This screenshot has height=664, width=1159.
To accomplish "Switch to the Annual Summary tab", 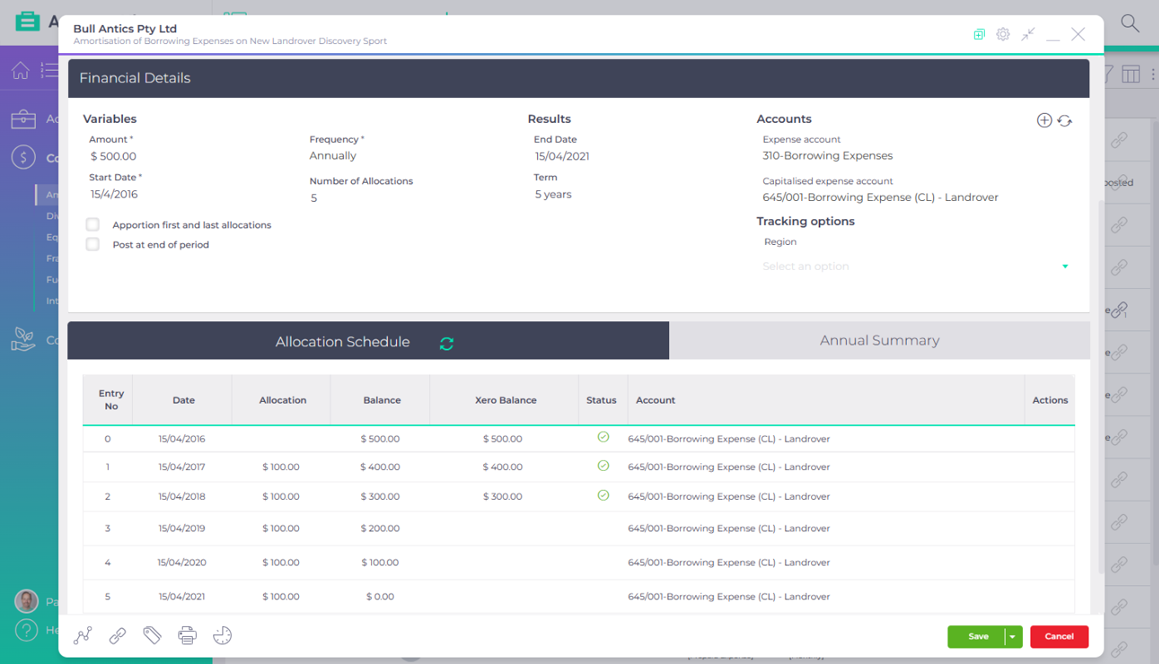I will point(878,340).
